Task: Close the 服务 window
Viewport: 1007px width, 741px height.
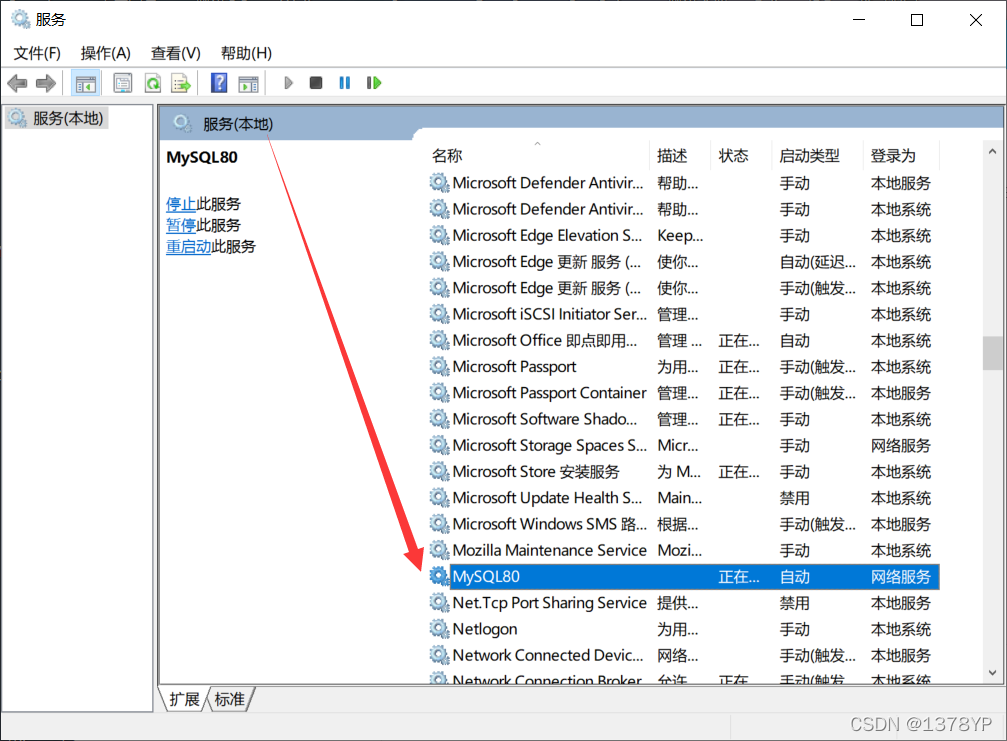Action: tap(976, 20)
